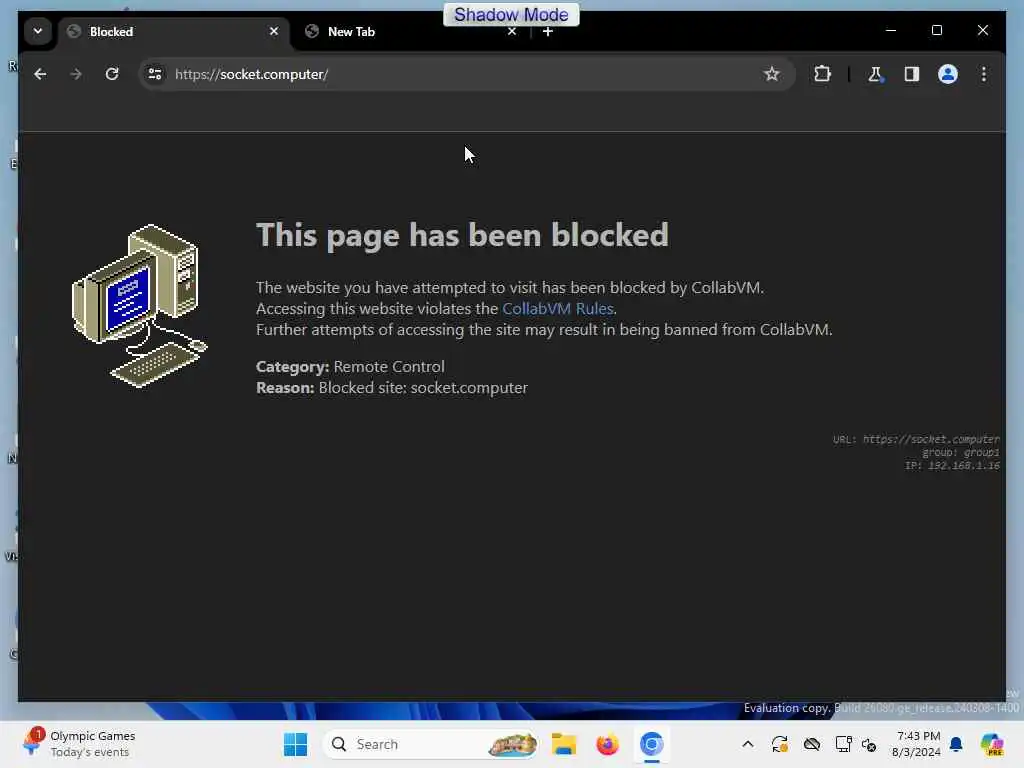
Task: Open File Explorer from the taskbar
Action: [564, 744]
